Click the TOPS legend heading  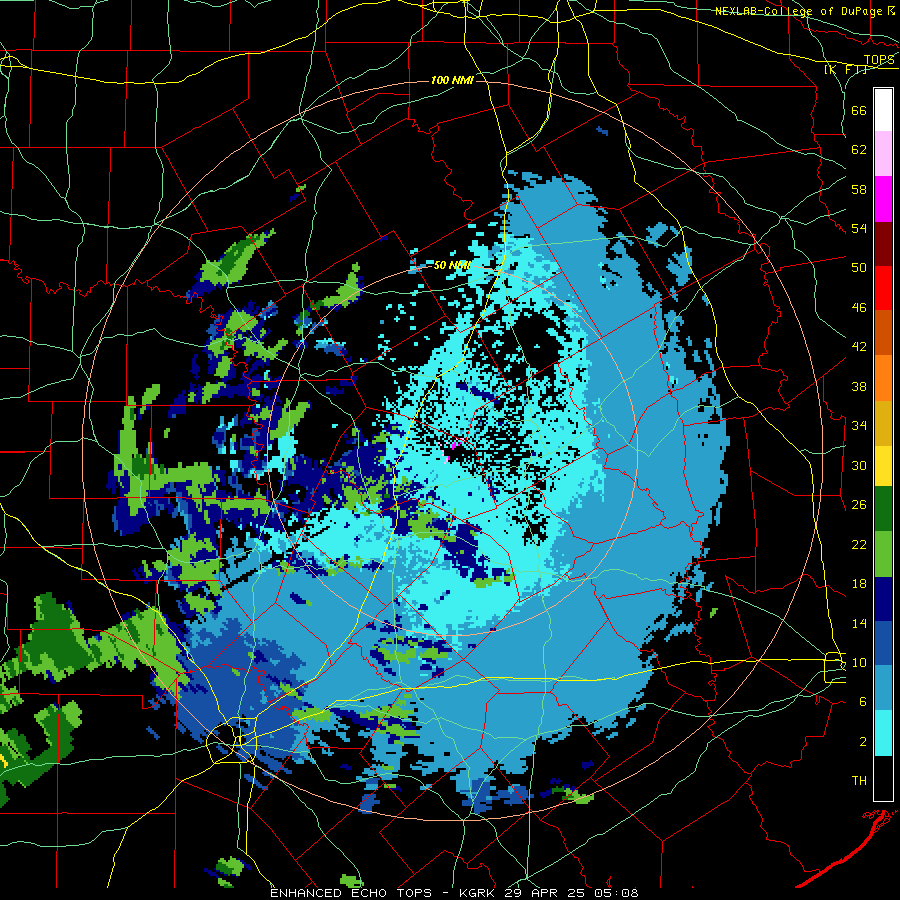[x=879, y=60]
